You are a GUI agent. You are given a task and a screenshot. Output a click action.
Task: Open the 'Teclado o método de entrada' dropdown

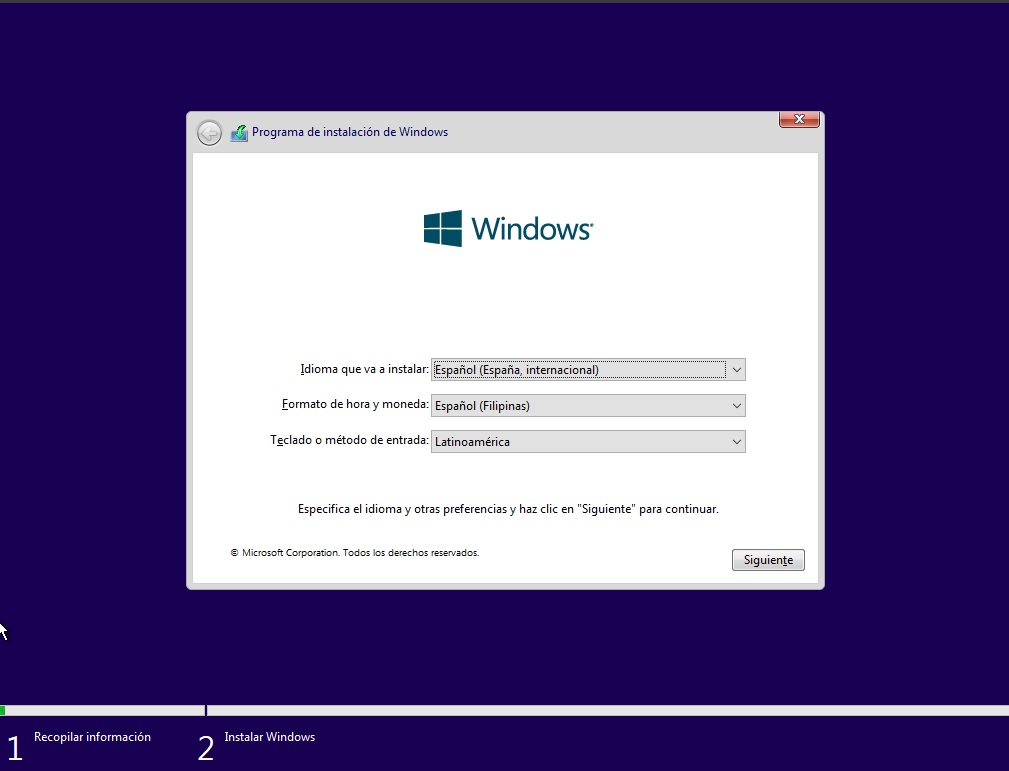tap(588, 441)
